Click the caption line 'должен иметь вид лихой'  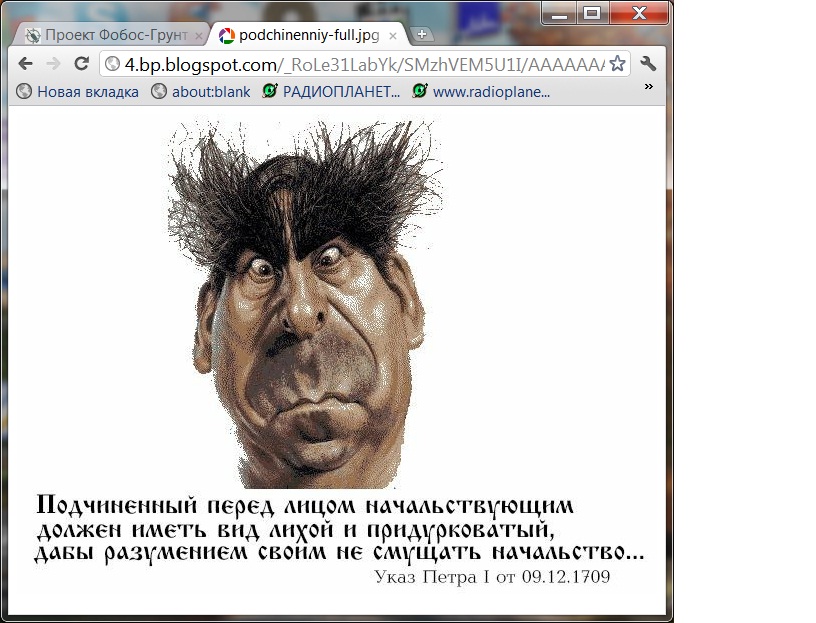pyautogui.click(x=296, y=530)
